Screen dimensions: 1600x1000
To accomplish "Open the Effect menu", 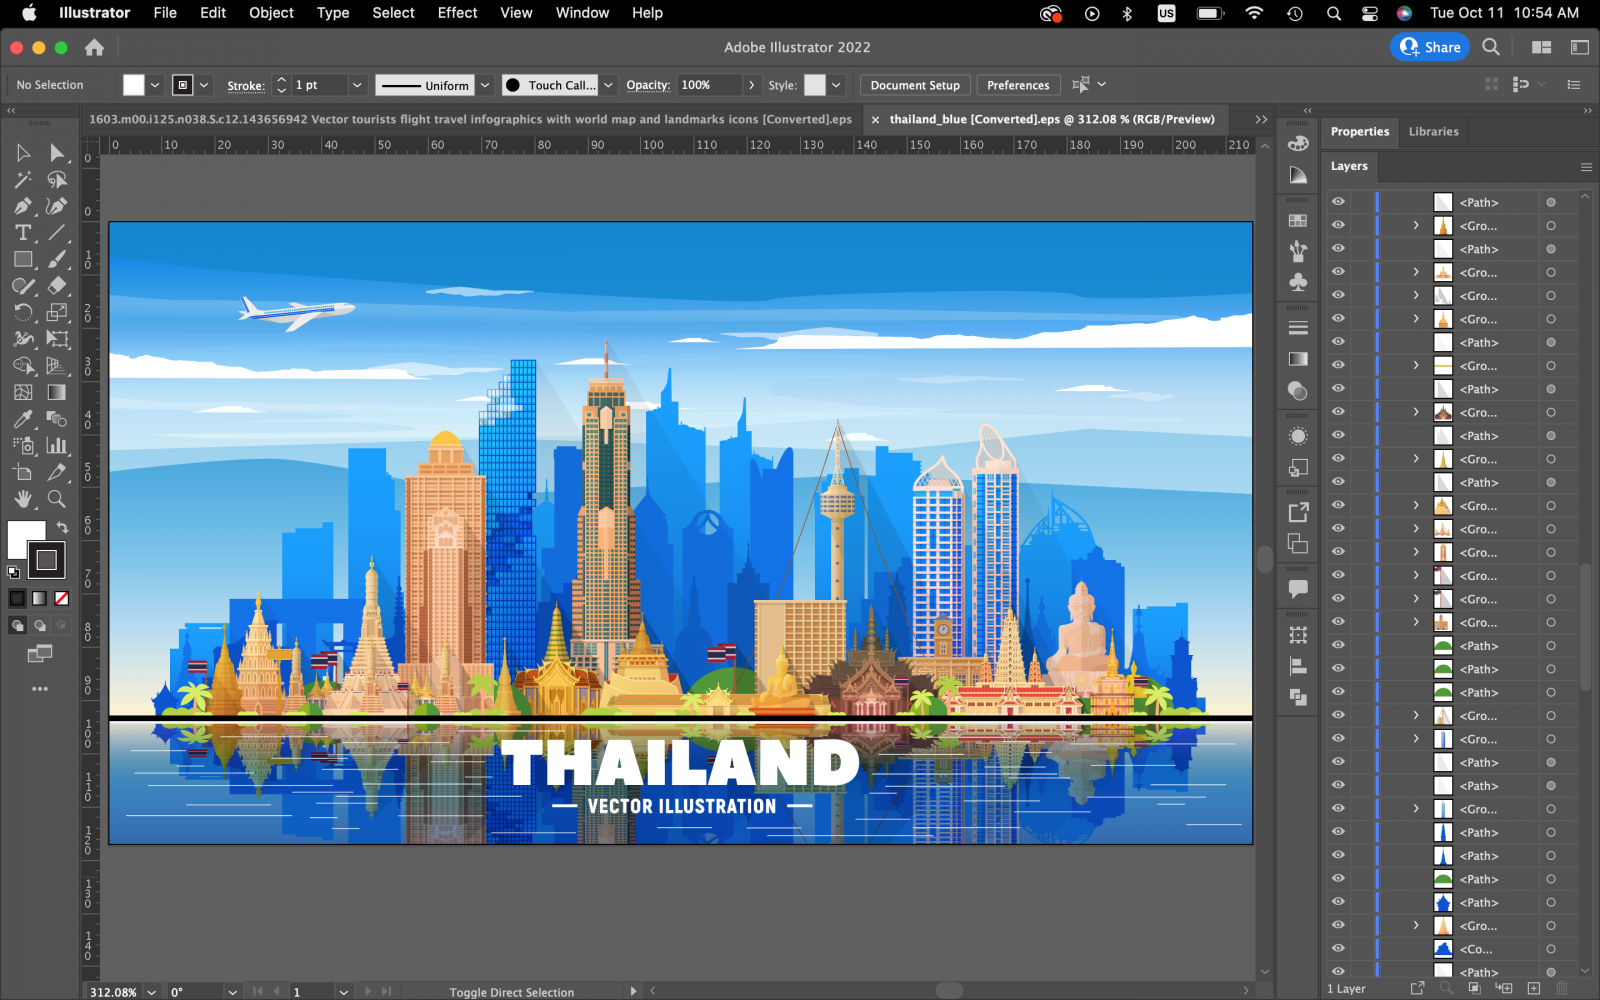I will [457, 13].
